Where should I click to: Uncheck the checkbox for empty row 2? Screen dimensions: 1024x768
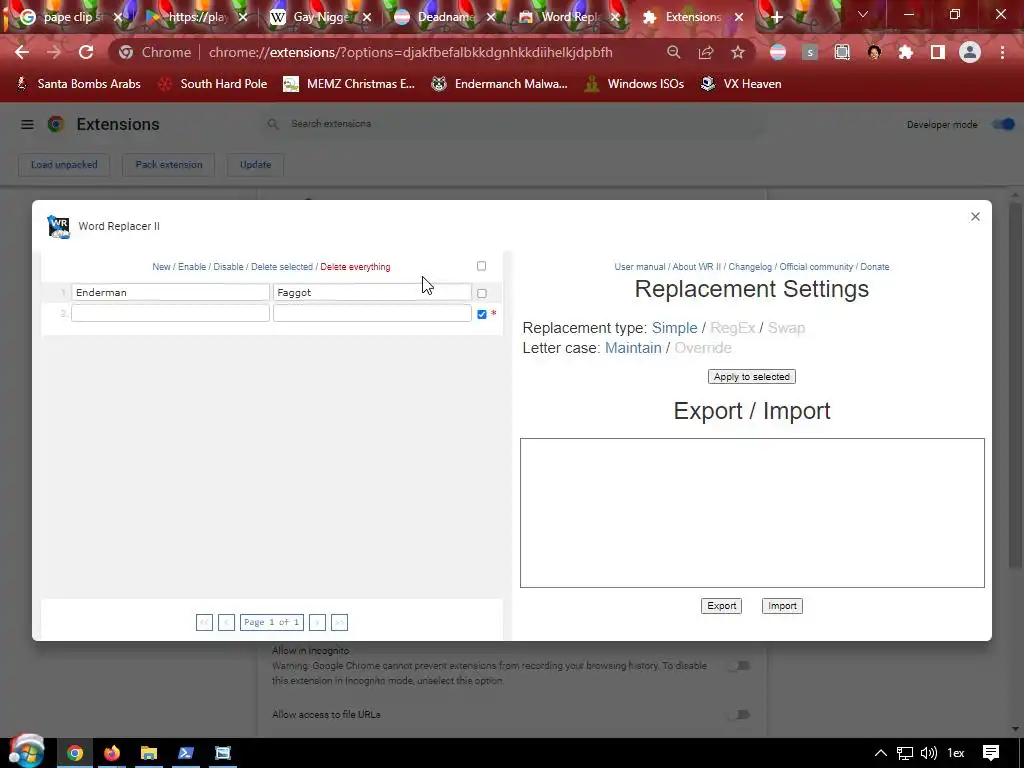tap(481, 314)
